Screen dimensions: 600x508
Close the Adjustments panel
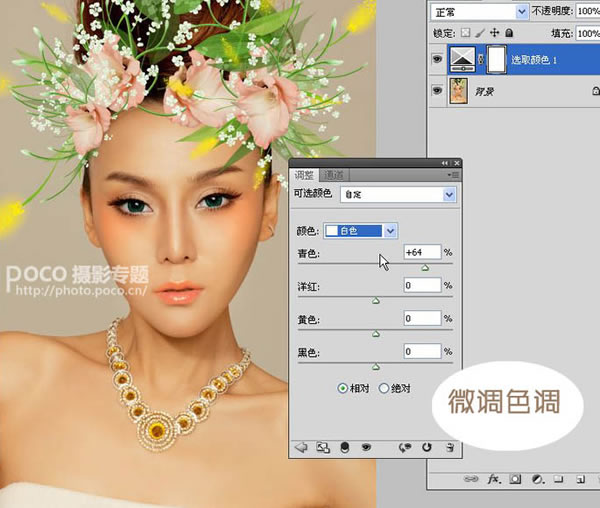457,163
